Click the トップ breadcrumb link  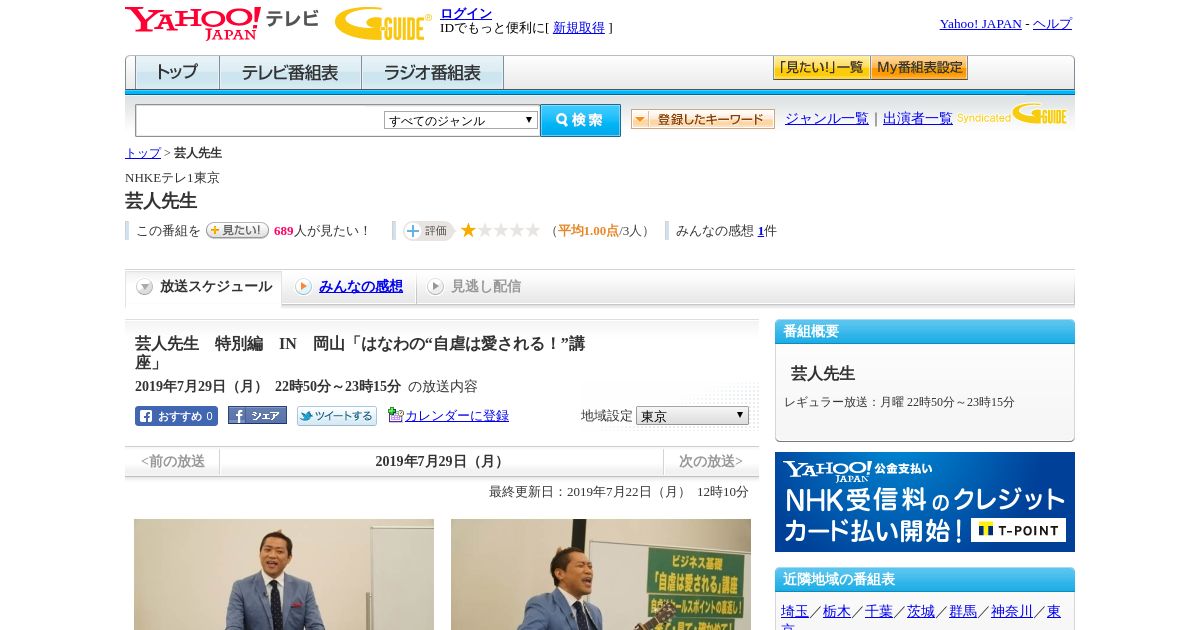point(143,153)
